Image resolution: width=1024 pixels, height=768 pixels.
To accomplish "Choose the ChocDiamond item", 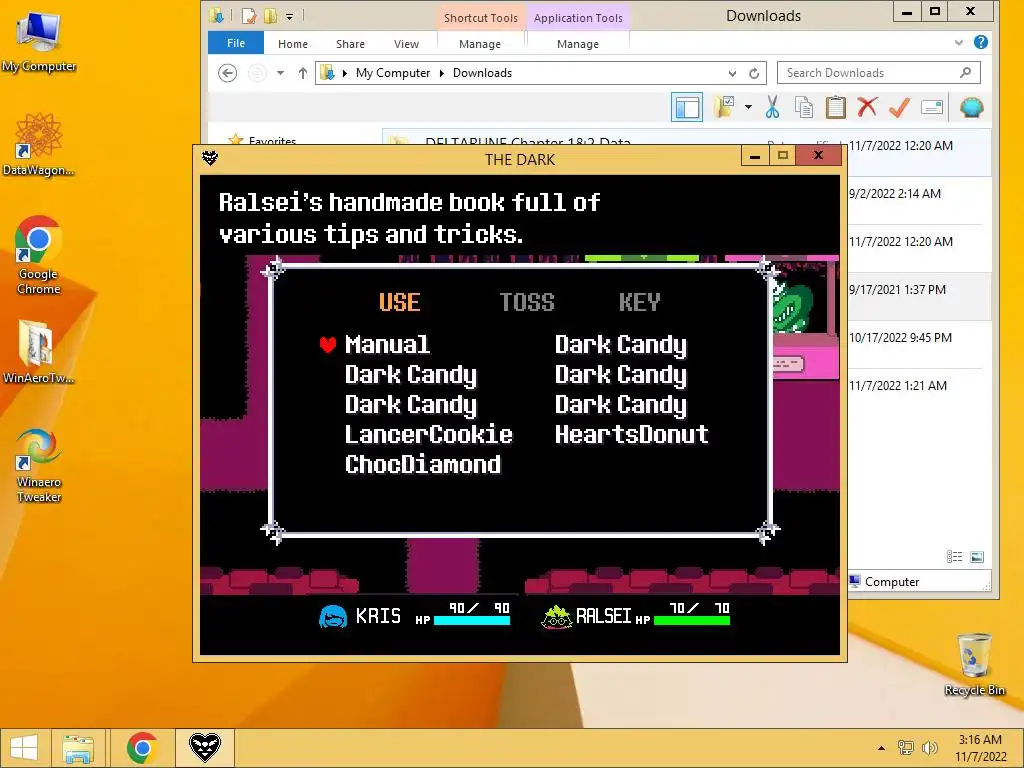I will pos(423,464).
